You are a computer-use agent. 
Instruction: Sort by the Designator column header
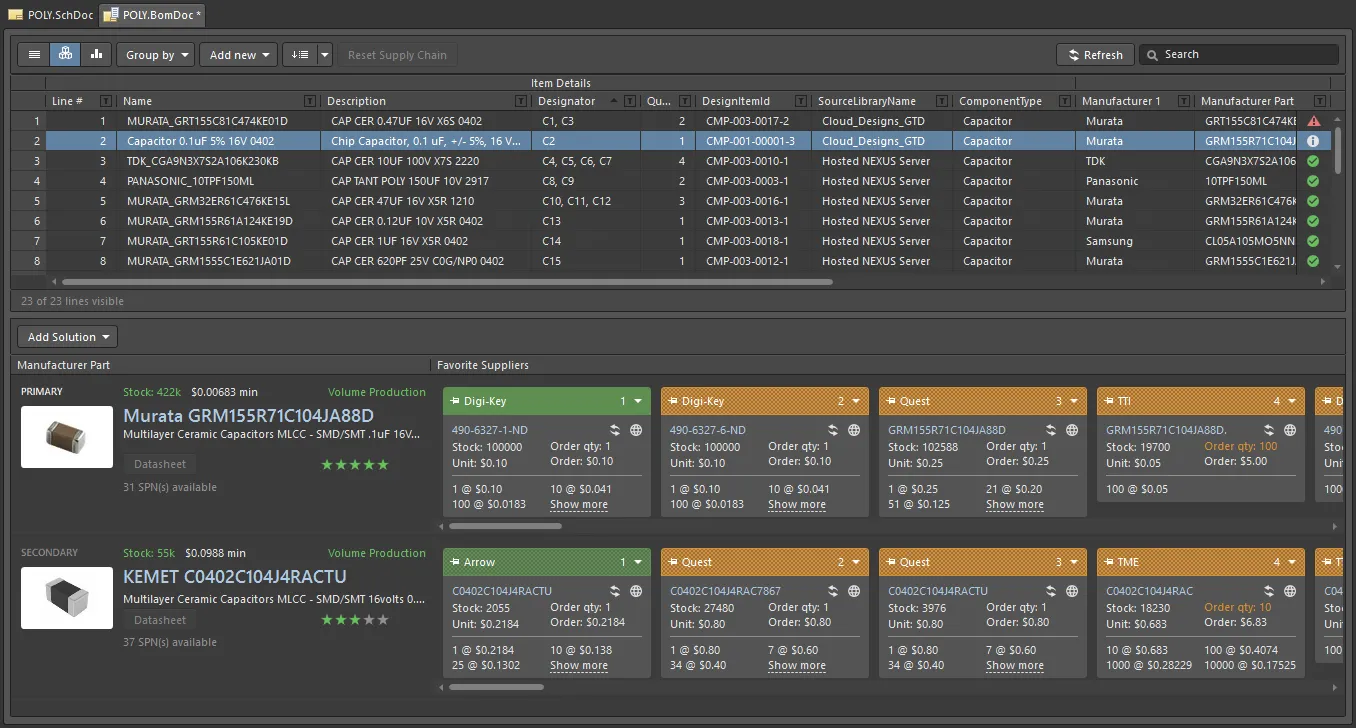point(567,101)
